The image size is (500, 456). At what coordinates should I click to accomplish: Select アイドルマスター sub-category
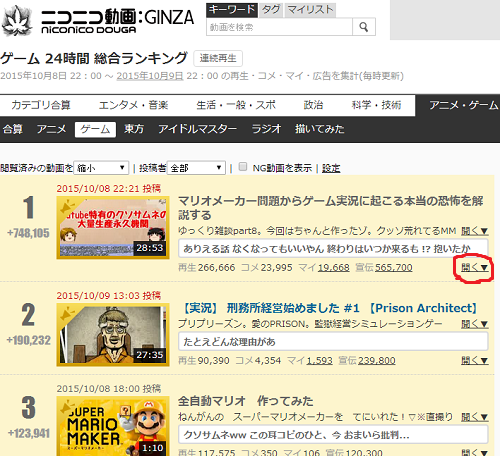pos(197,129)
